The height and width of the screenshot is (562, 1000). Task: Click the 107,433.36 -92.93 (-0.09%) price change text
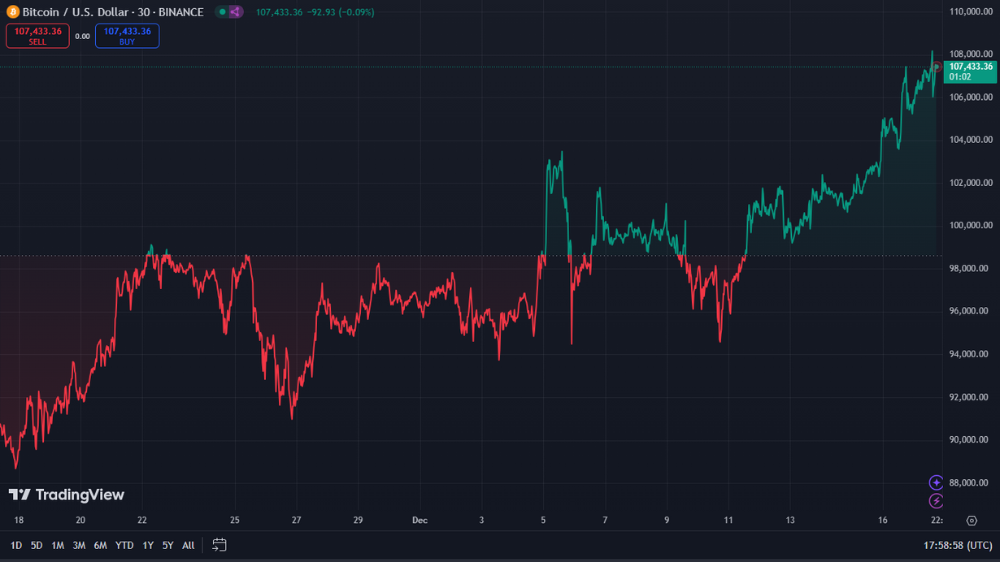315,12
